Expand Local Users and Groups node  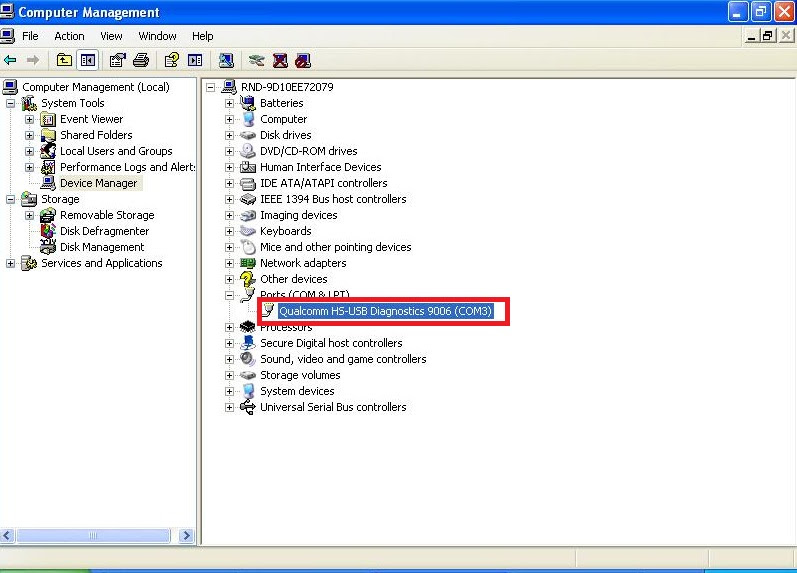29,152
